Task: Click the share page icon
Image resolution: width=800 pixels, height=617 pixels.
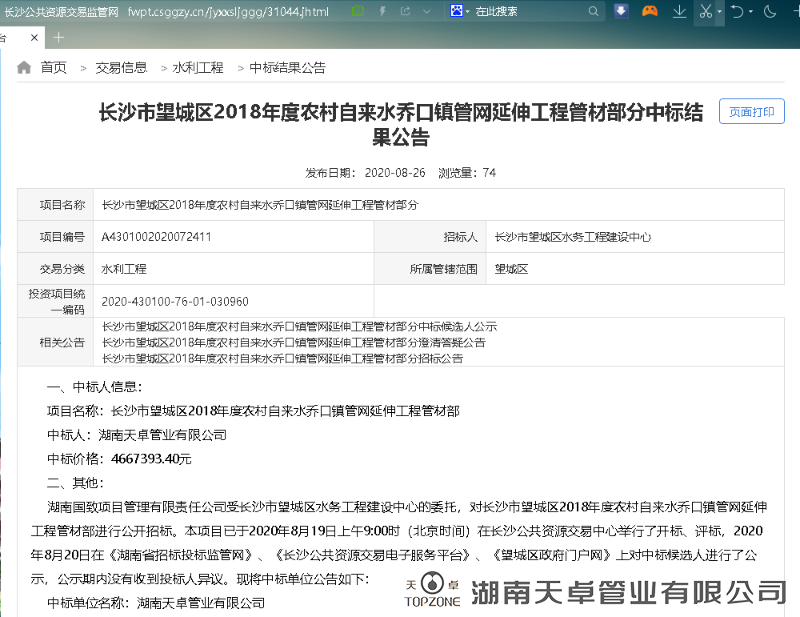Action: pyautogui.click(x=405, y=11)
